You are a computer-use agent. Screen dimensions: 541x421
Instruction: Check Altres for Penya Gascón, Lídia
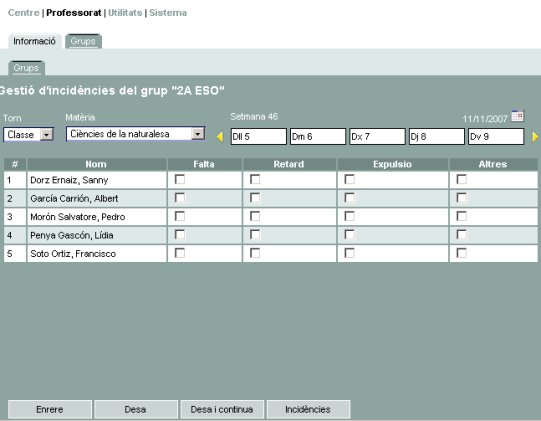461,235
